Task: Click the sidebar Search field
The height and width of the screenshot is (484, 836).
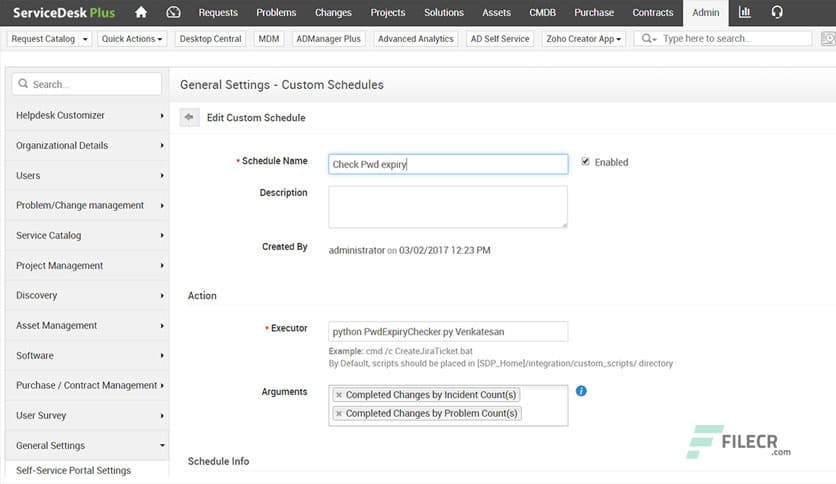Action: coord(86,84)
